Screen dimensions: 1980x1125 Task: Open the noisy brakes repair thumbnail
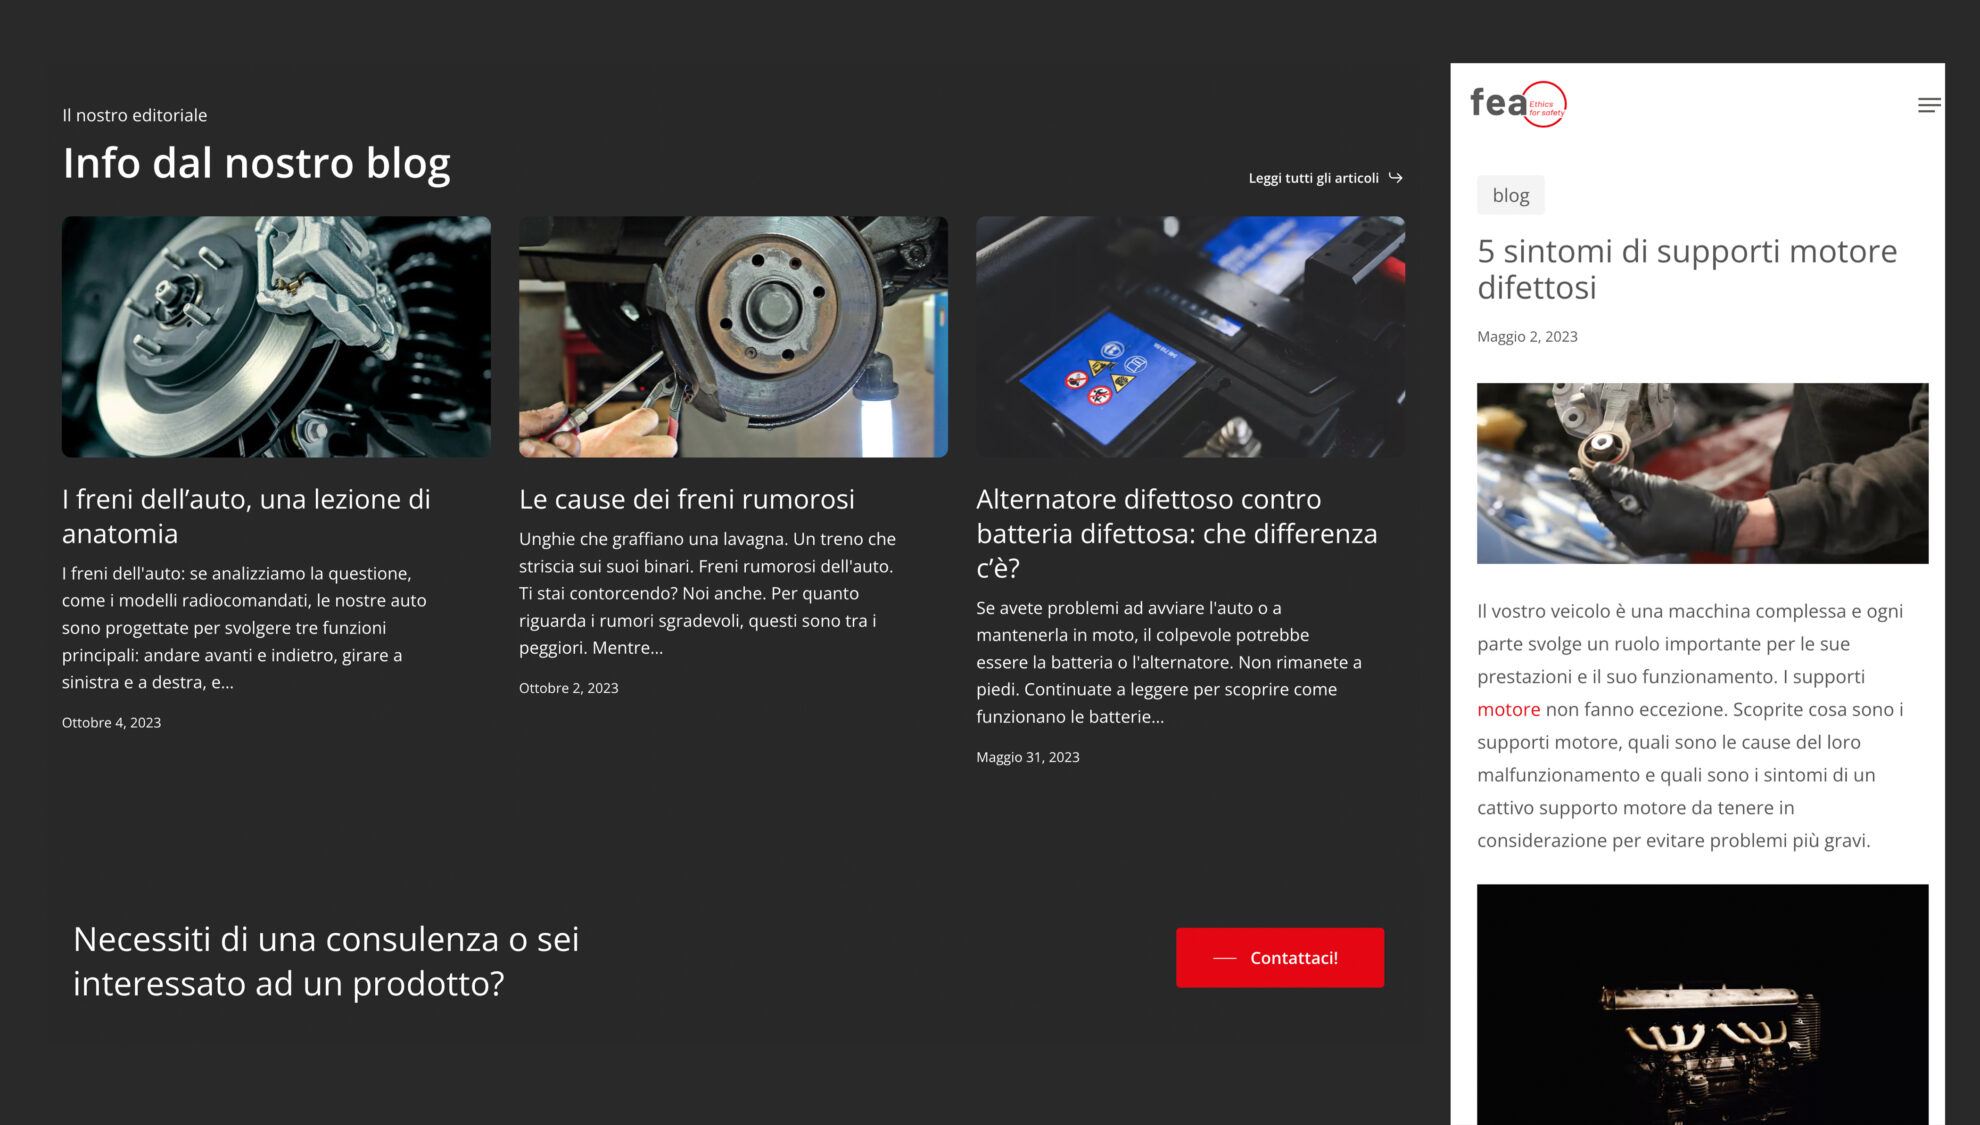pos(733,337)
